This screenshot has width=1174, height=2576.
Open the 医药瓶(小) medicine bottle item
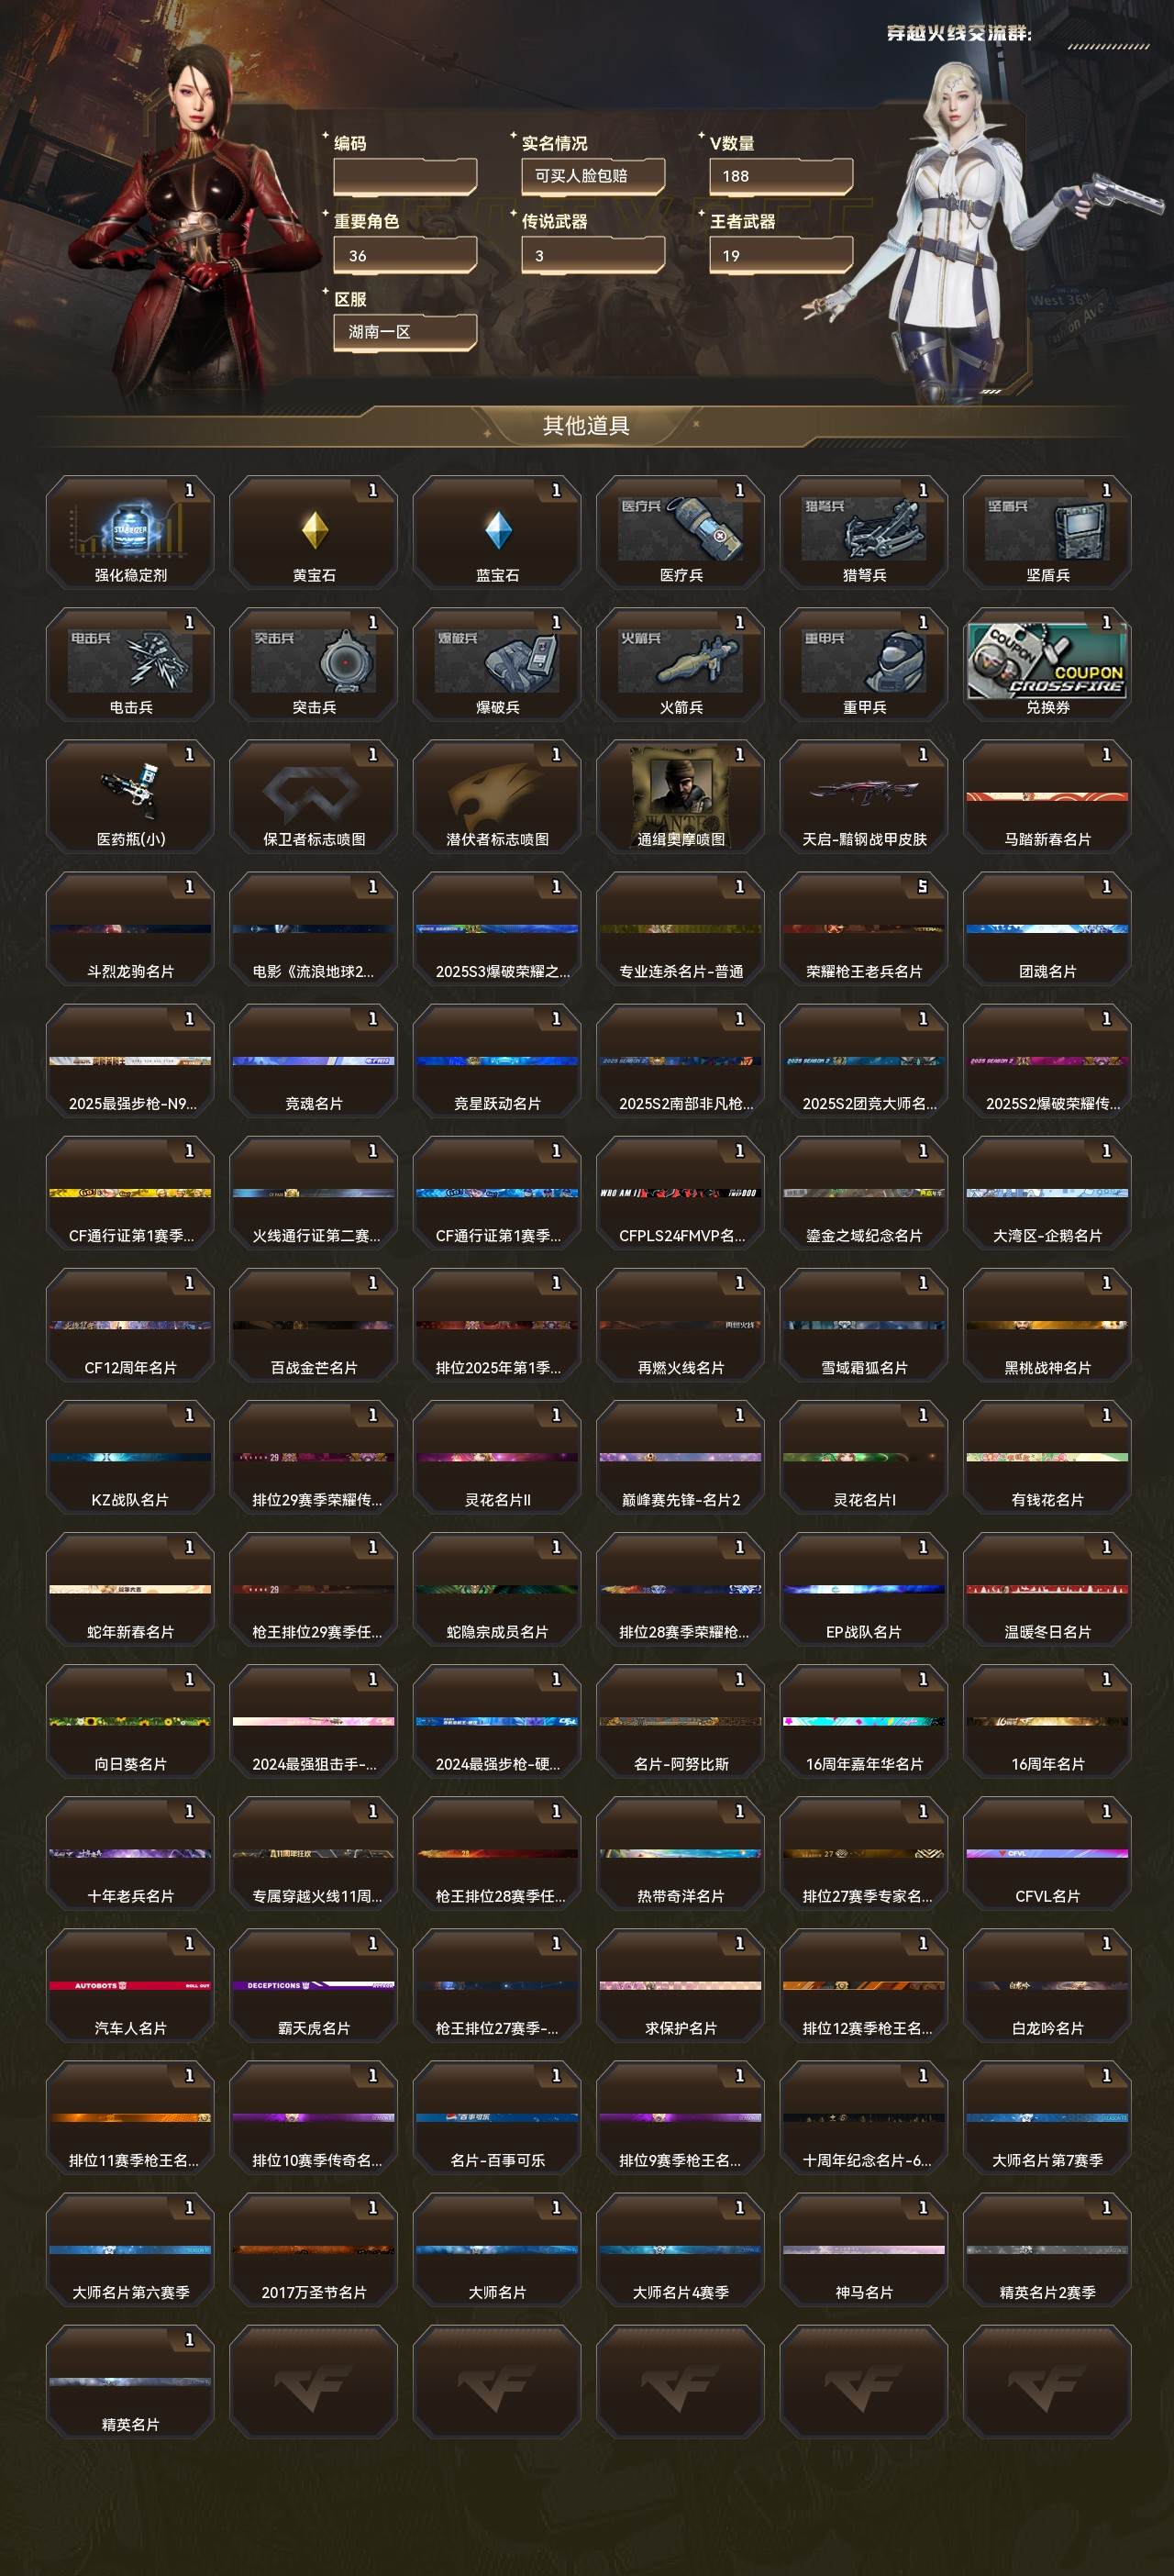(x=130, y=796)
